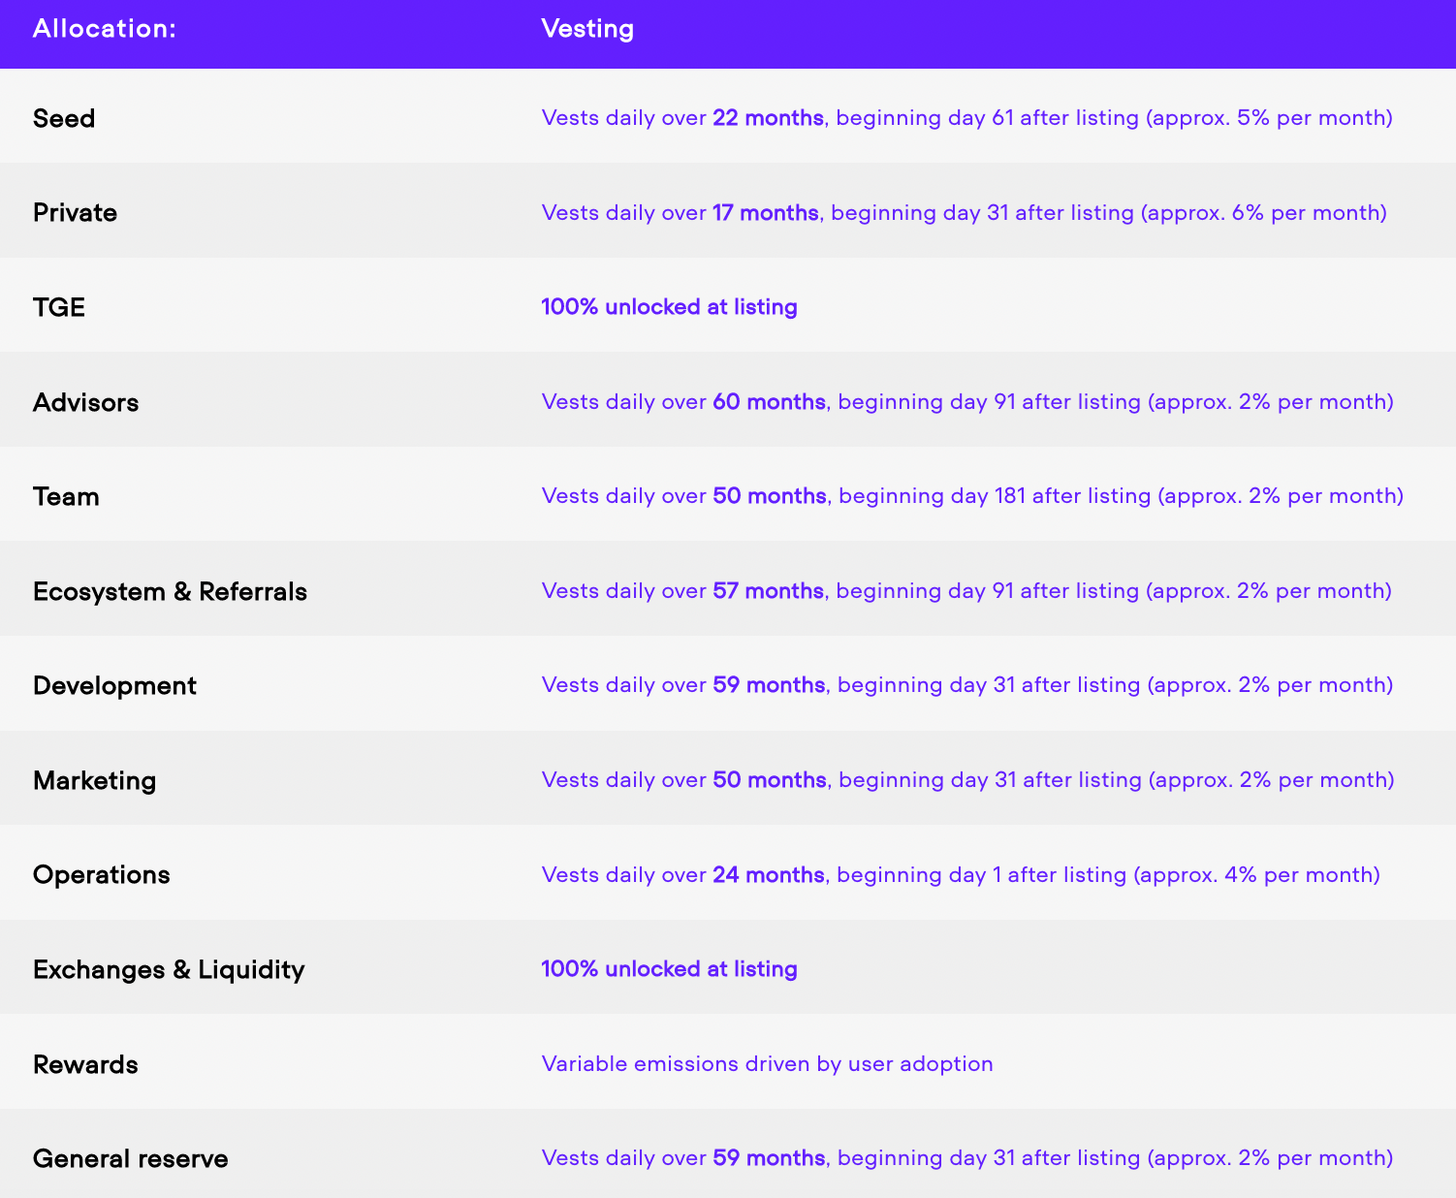Select the 'Seed' allocation label
Viewport: 1456px width, 1198px height.
[x=64, y=118]
